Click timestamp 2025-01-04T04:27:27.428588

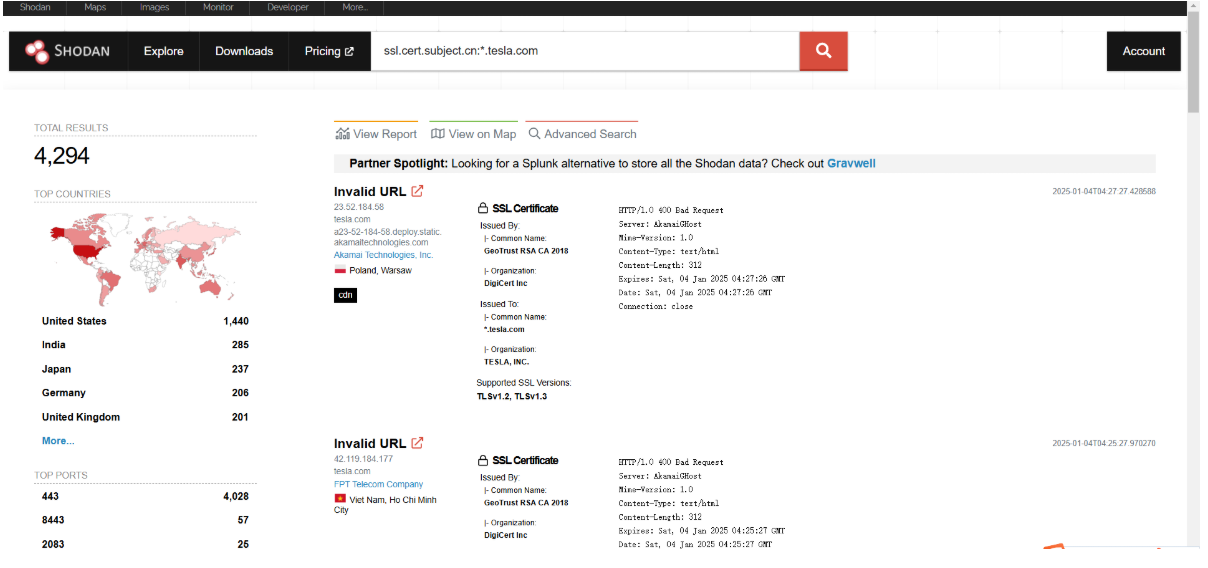1104,191
